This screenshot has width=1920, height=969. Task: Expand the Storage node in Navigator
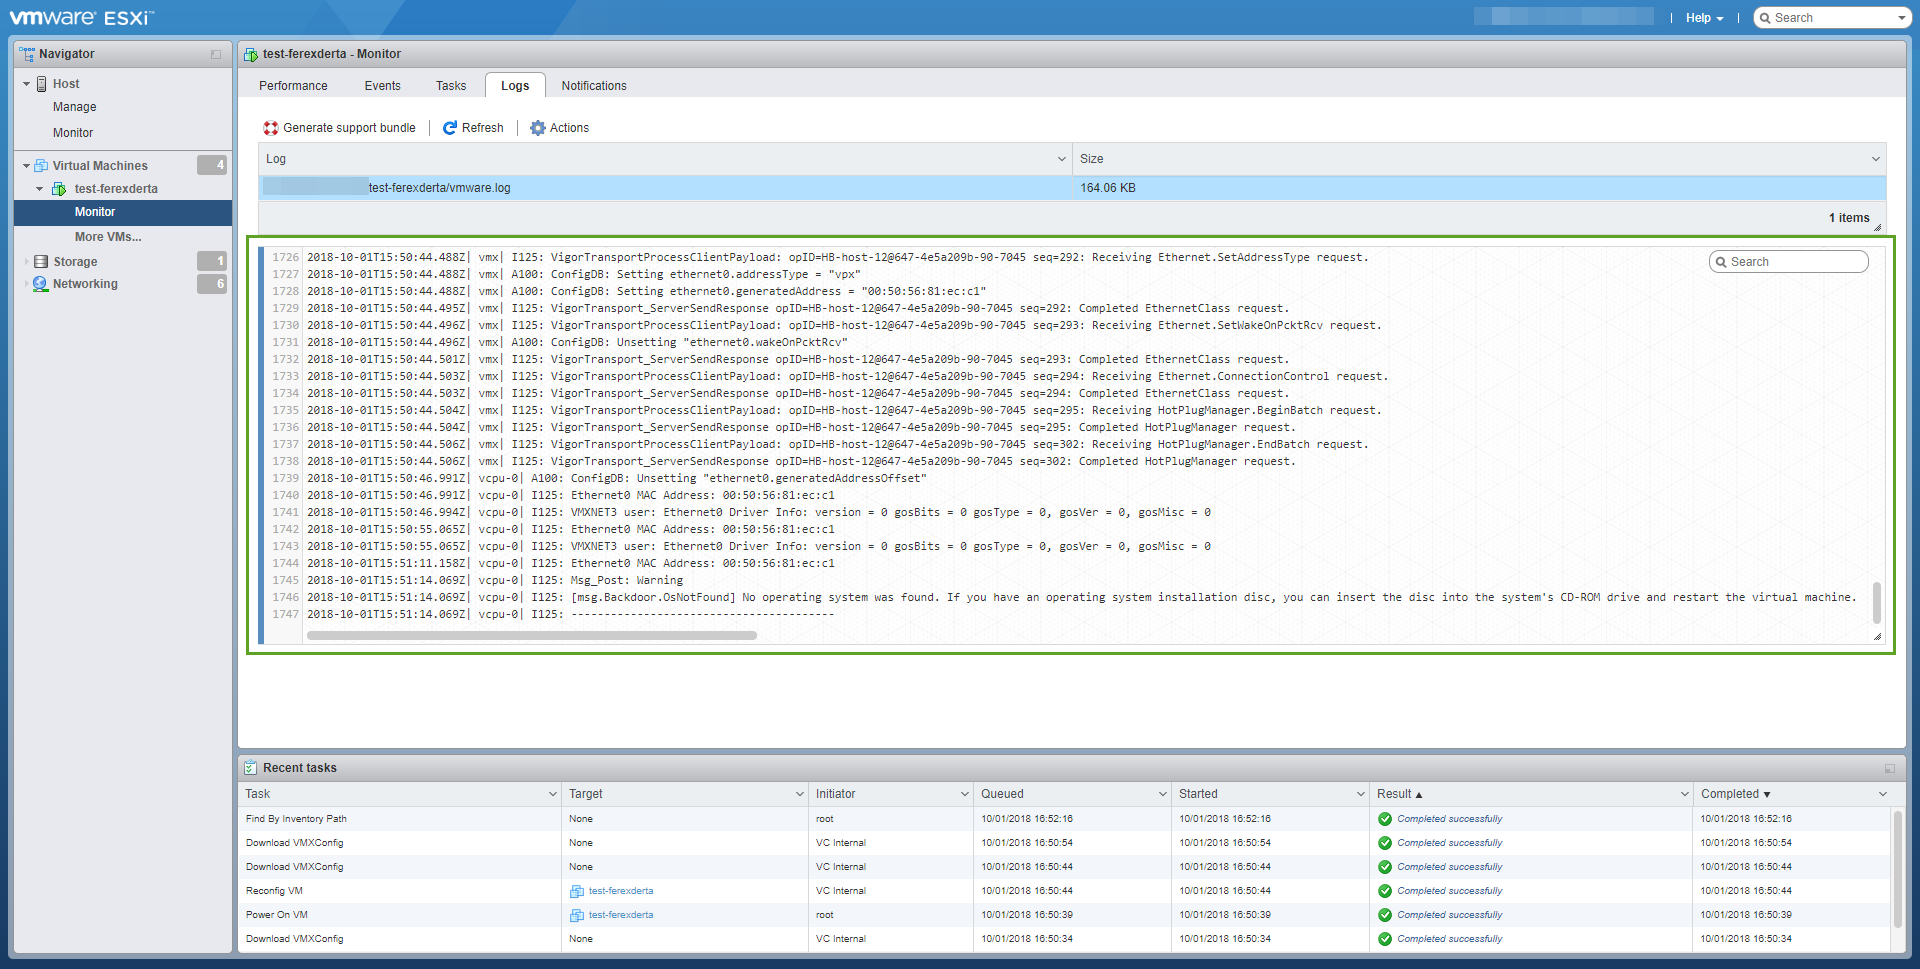tap(27, 261)
